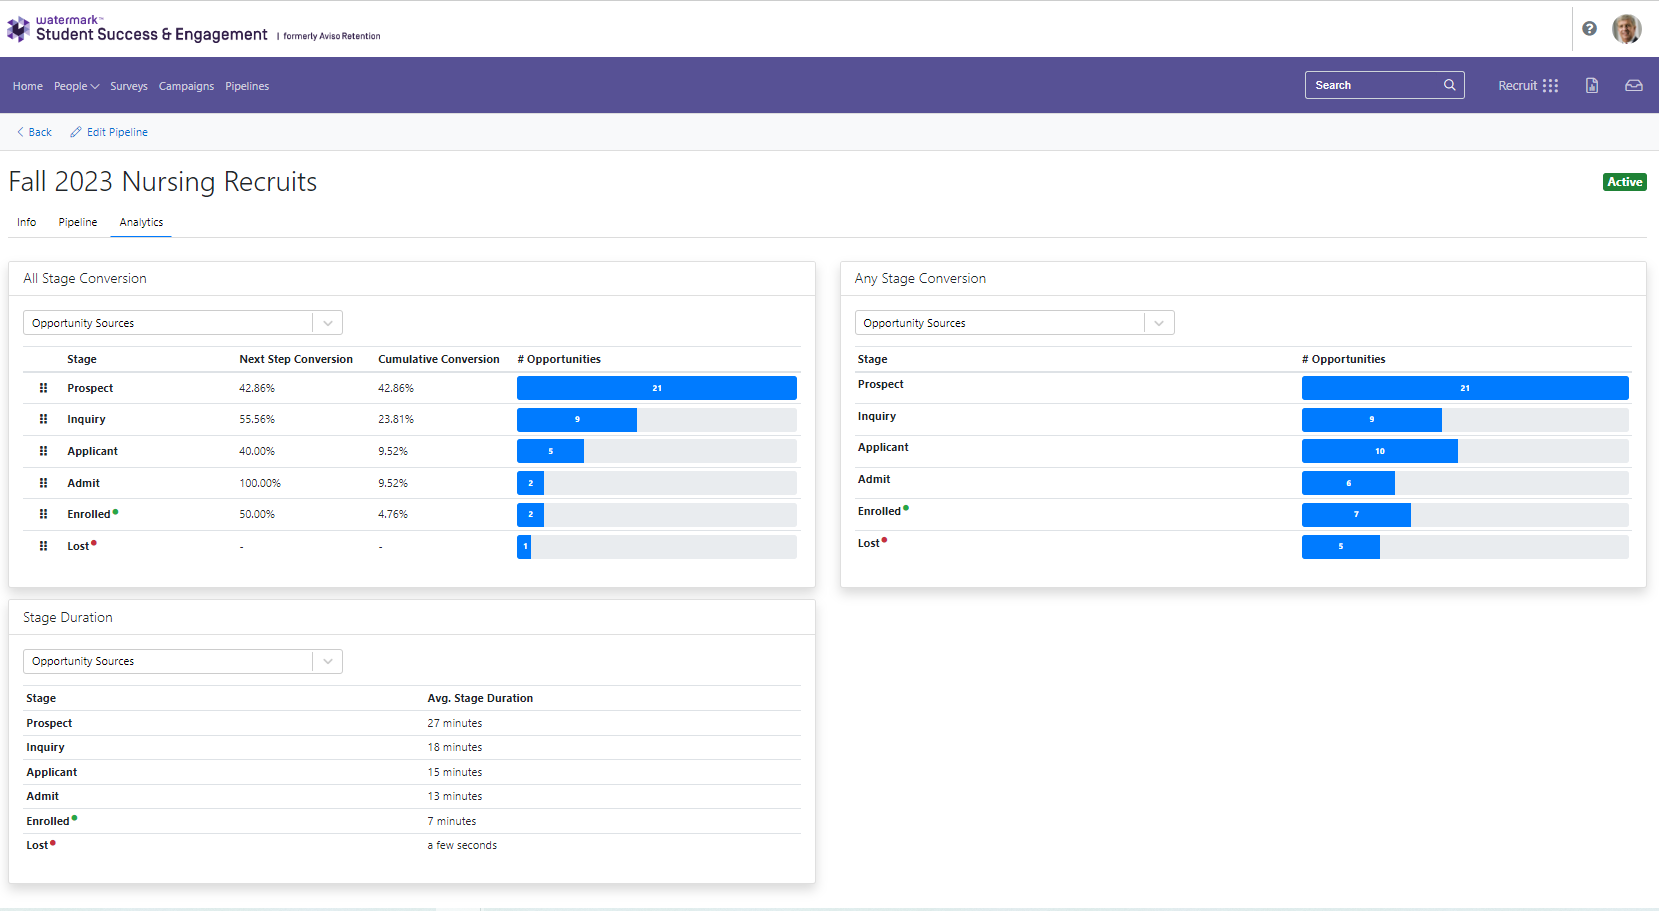Viewport: 1659px width, 911px height.
Task: Click the Watermark logo
Action: click(x=17, y=27)
